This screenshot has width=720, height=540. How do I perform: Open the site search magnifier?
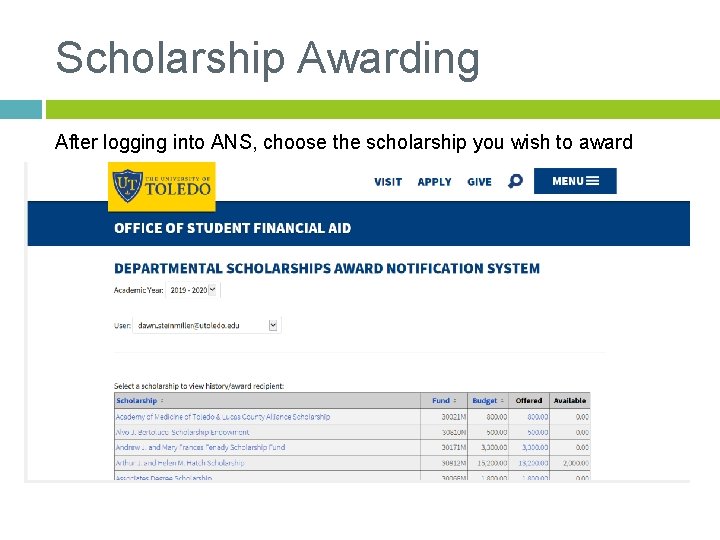[515, 181]
